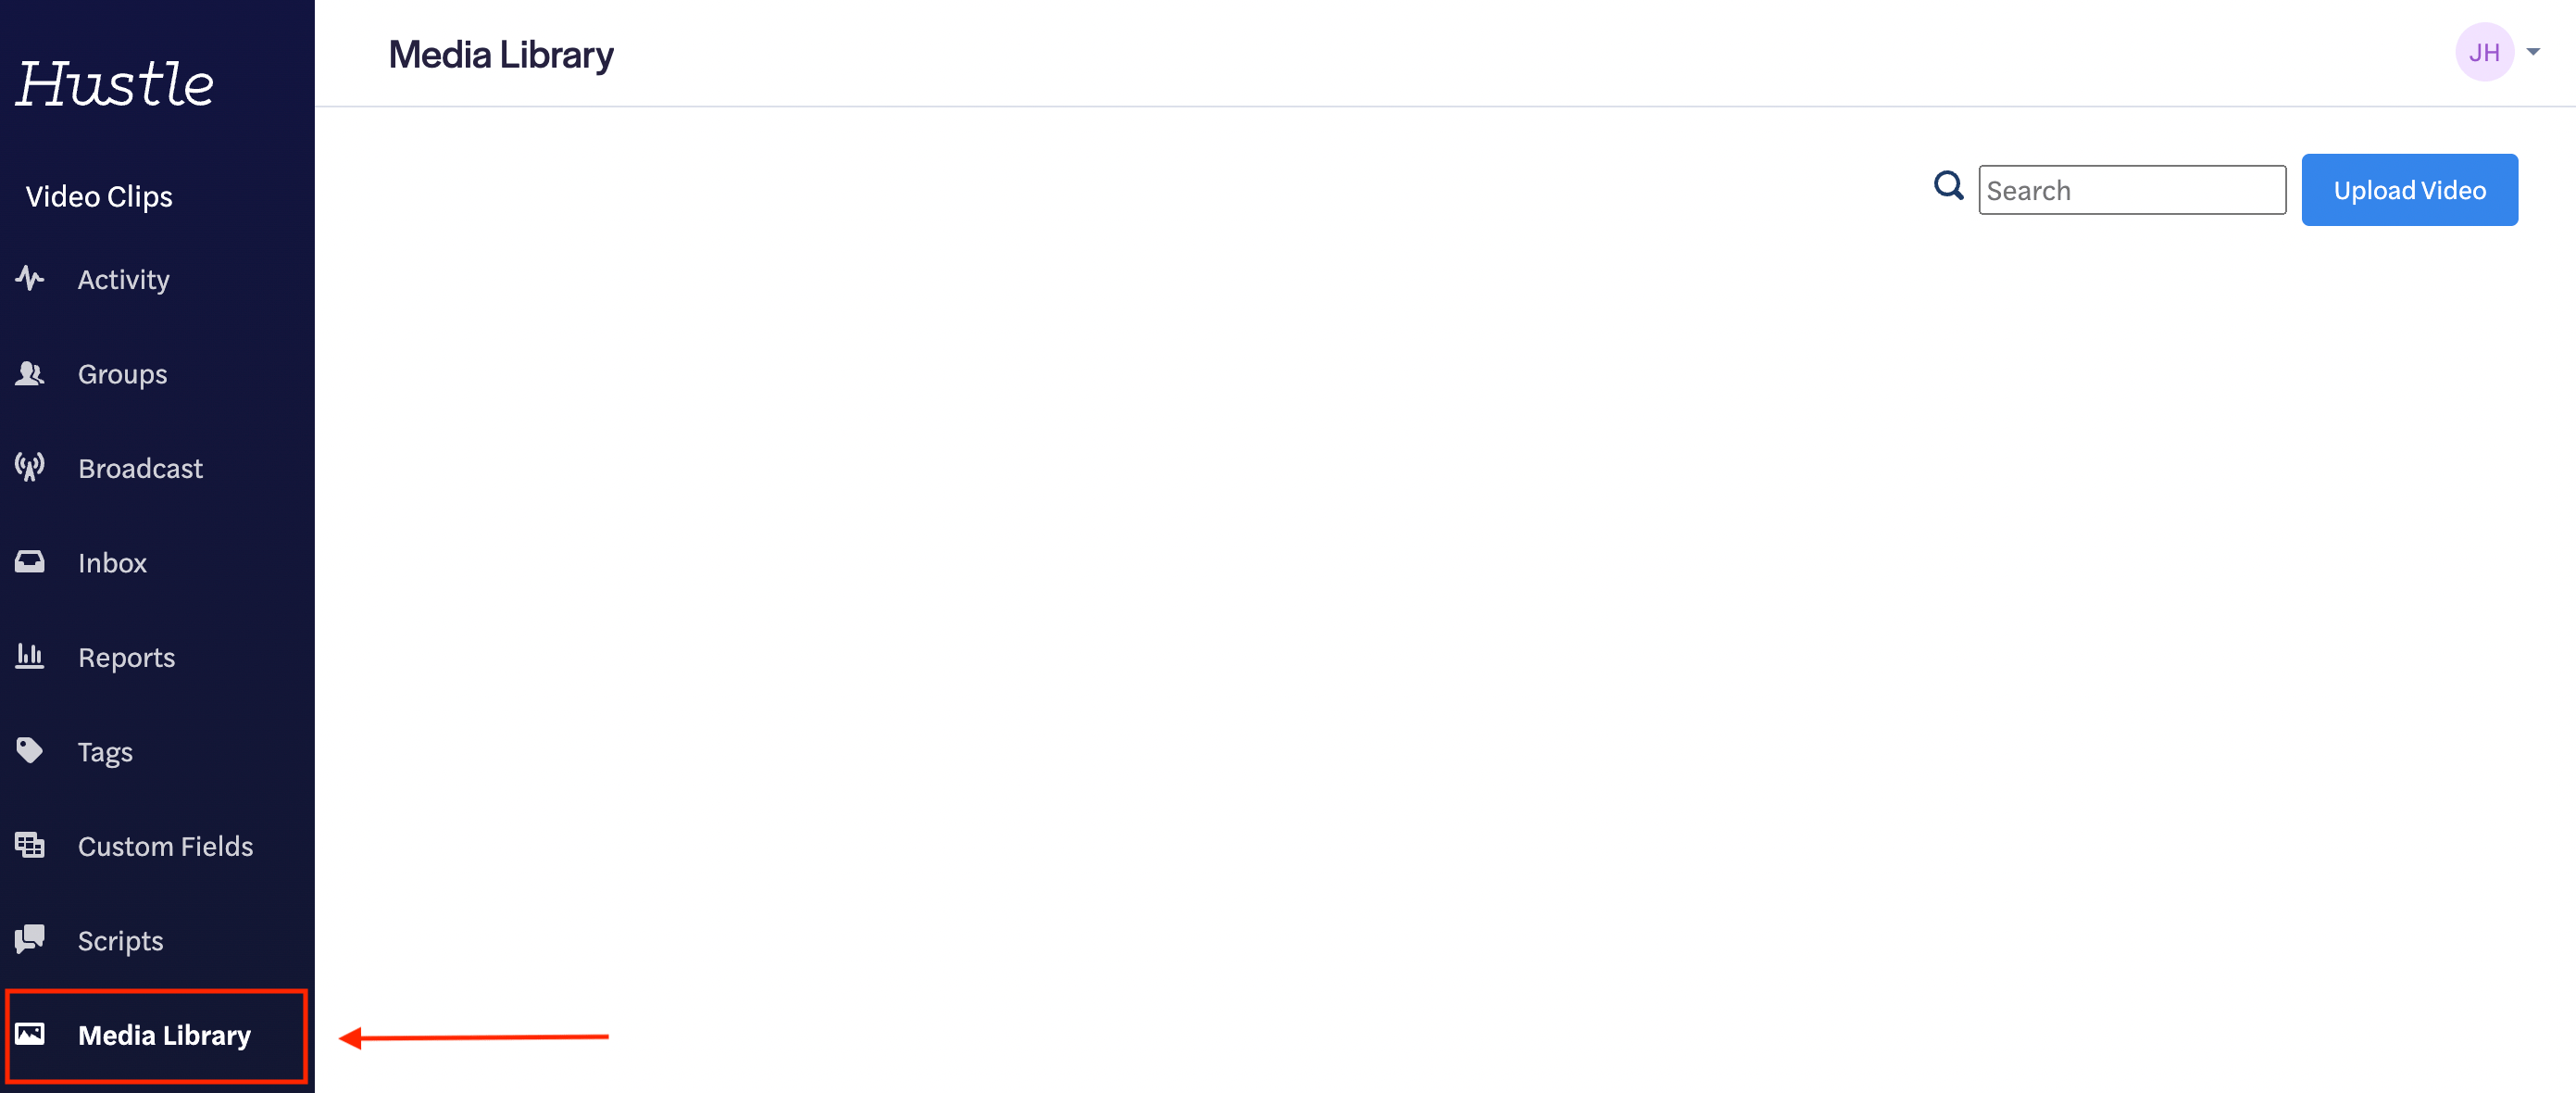Click the Broadcast antenna icon
2576x1093 pixels.
pyautogui.click(x=30, y=467)
